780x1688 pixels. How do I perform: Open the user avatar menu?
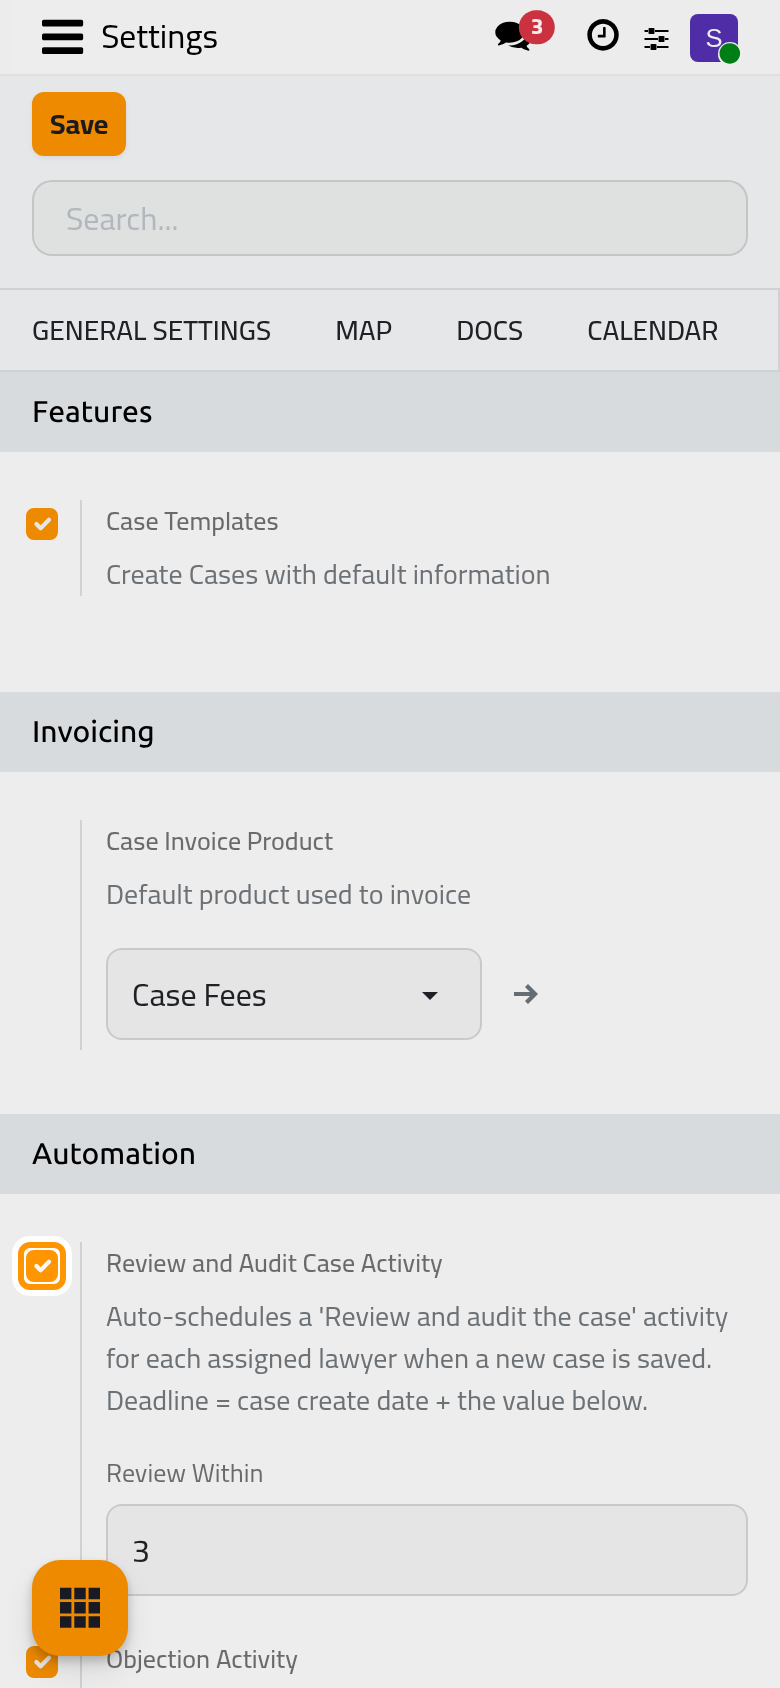(x=714, y=38)
